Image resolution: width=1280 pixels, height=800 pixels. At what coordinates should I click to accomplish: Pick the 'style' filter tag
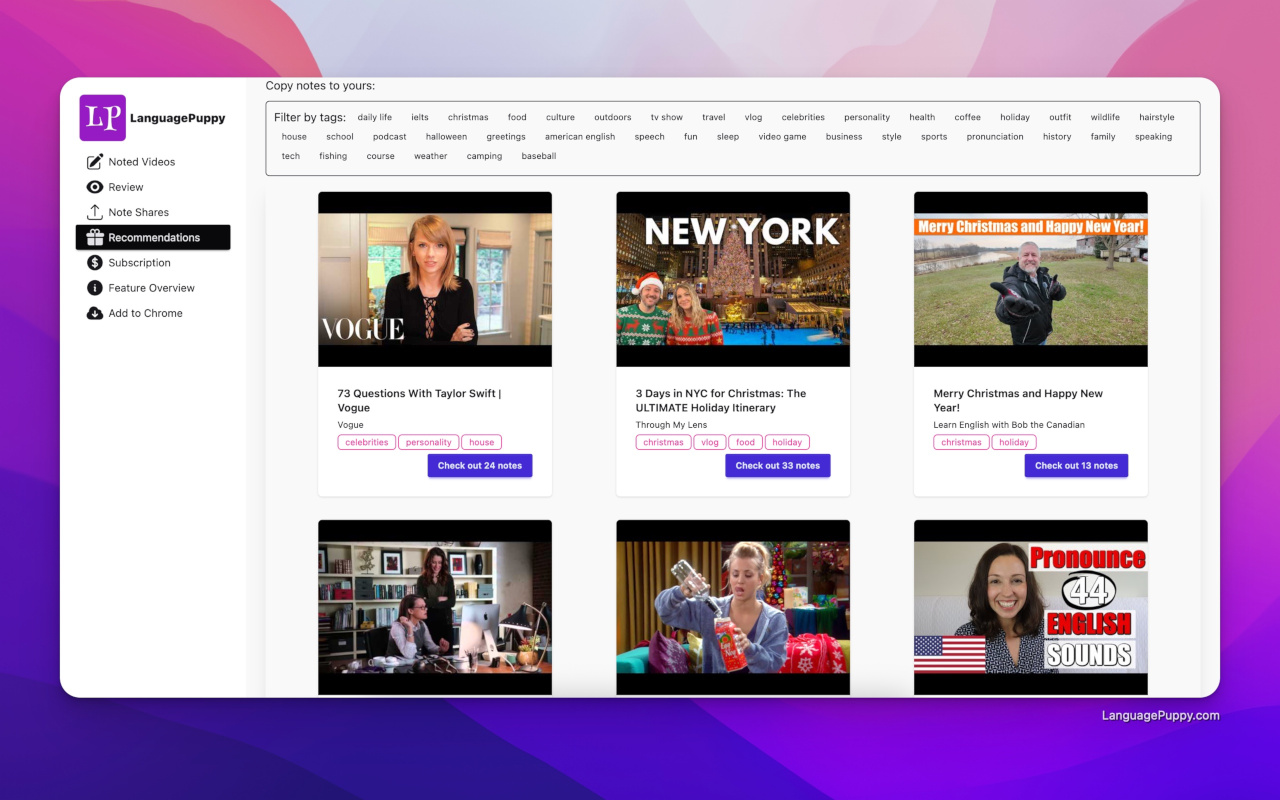tap(892, 137)
